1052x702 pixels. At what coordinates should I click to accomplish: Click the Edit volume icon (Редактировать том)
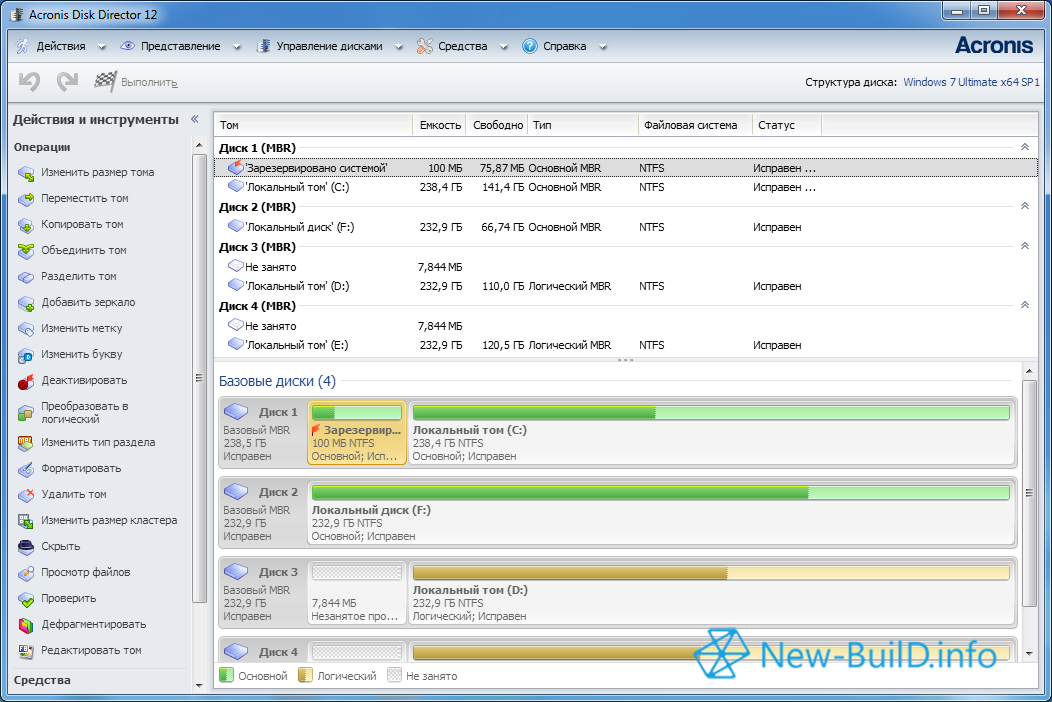pos(26,651)
